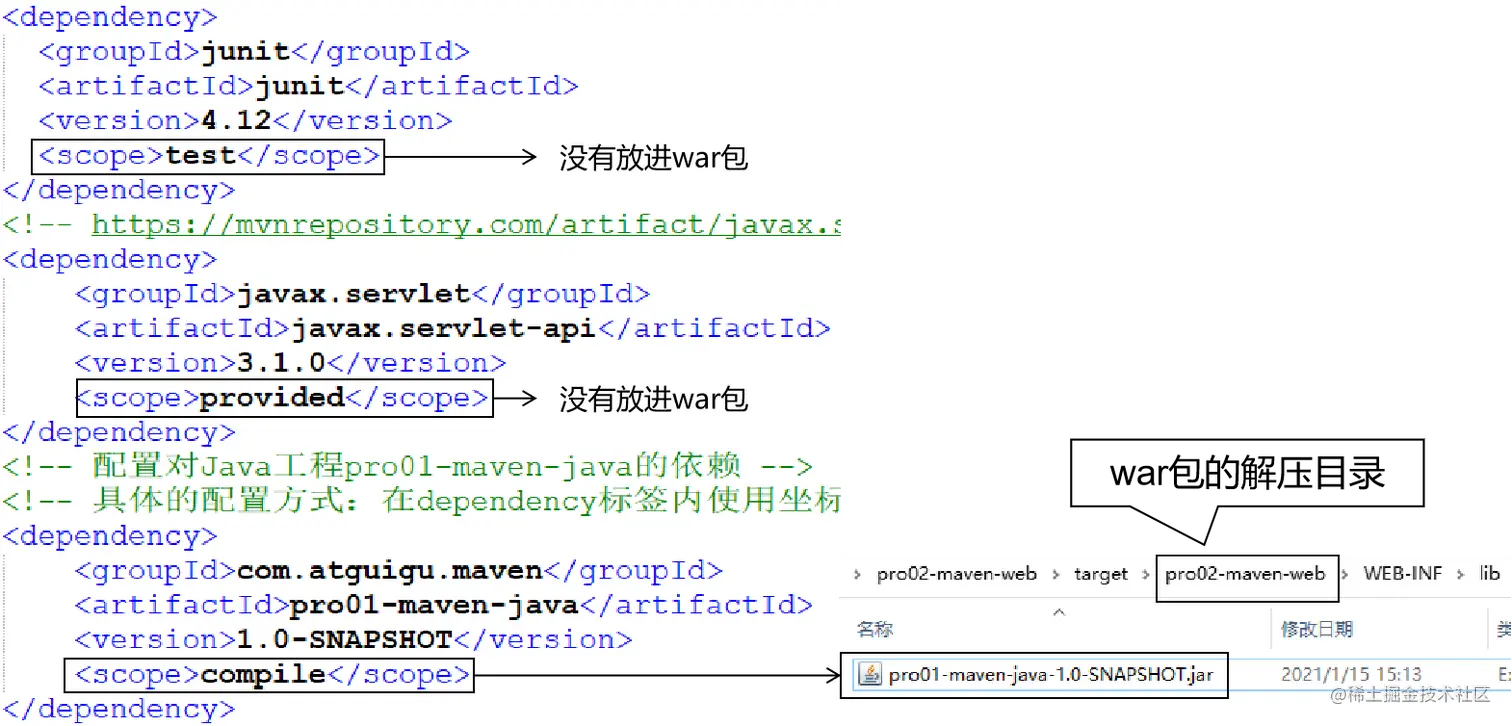Image resolution: width=1512 pixels, height=726 pixels.
Task: Go to the WEB-INF breadcrumb folder
Action: tap(1403, 574)
